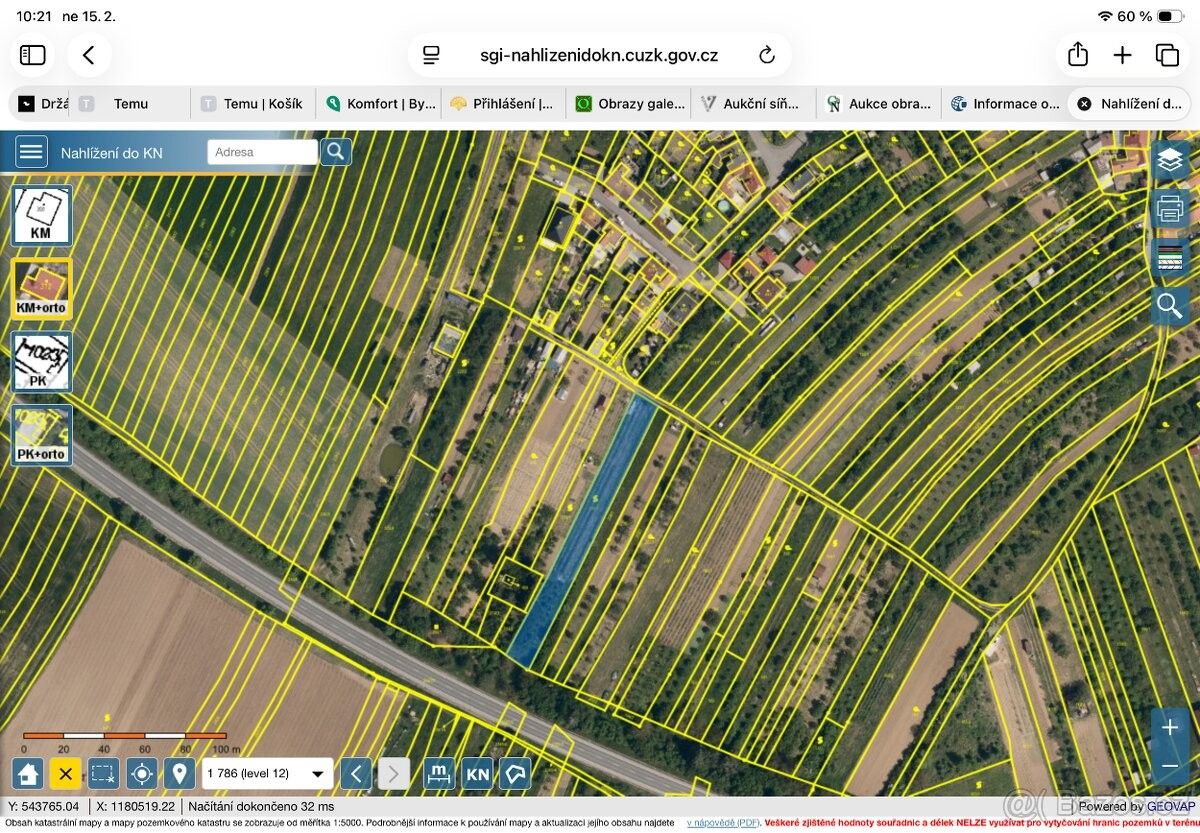Expand the hamburger main menu

pos(31,152)
